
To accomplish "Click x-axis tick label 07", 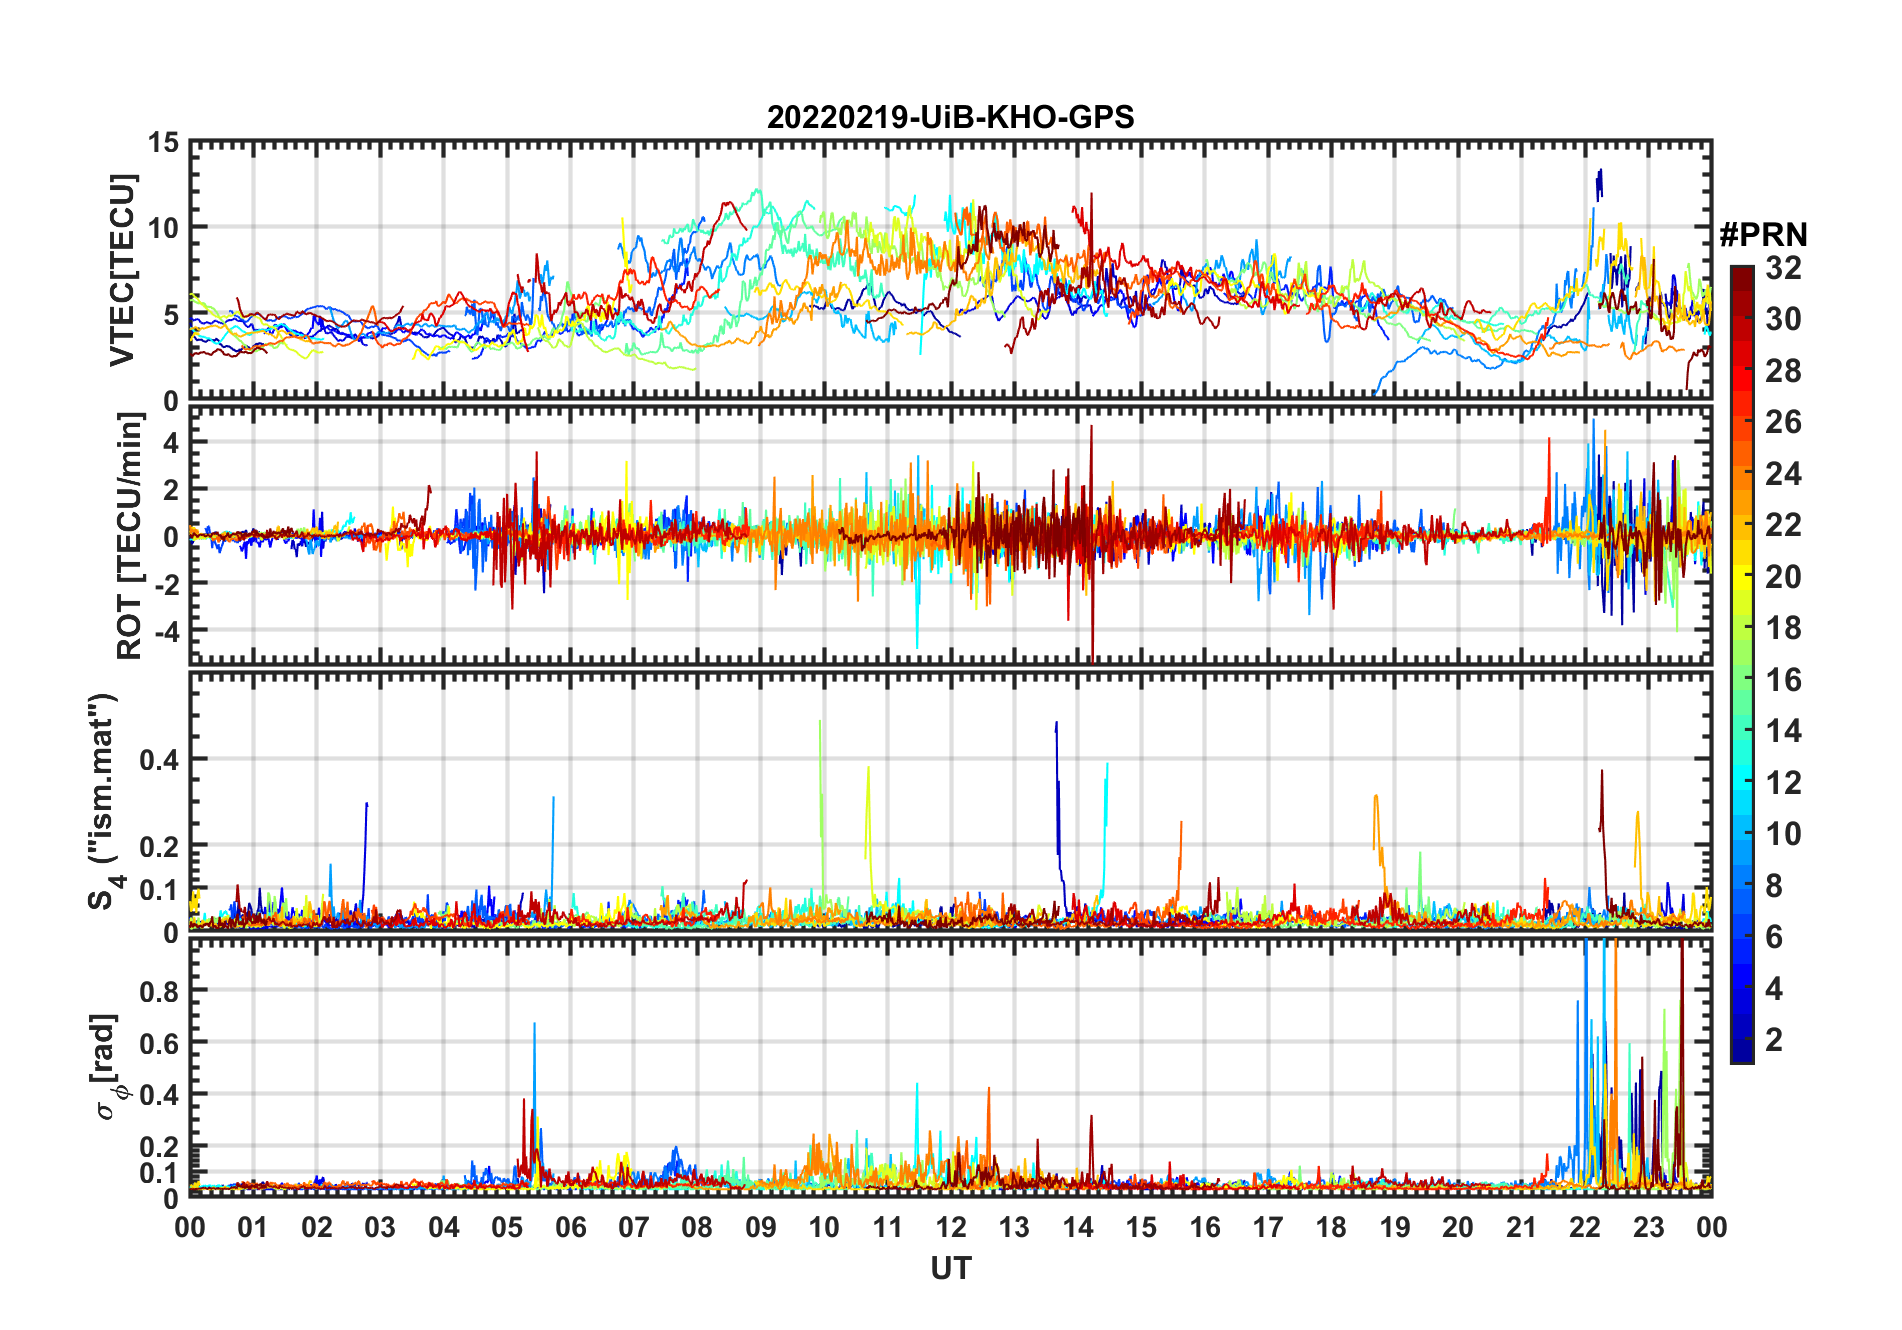I will (634, 1227).
